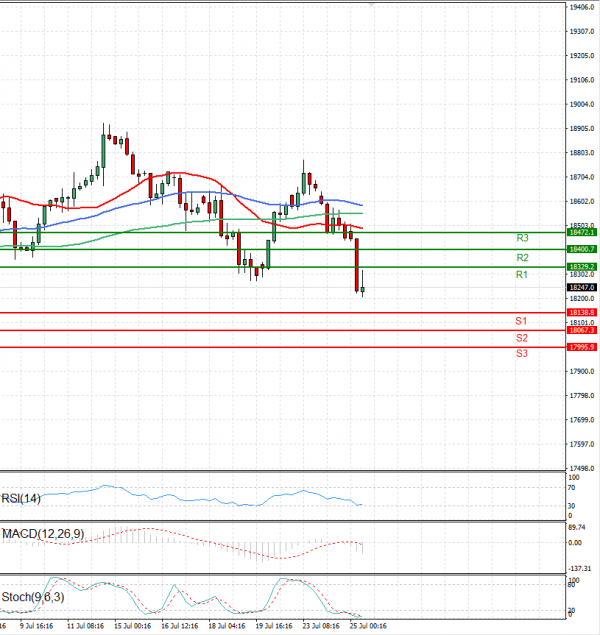Screen dimensions: 600x635
Task: Click the 19106.0 price axis value
Action: click(582, 80)
